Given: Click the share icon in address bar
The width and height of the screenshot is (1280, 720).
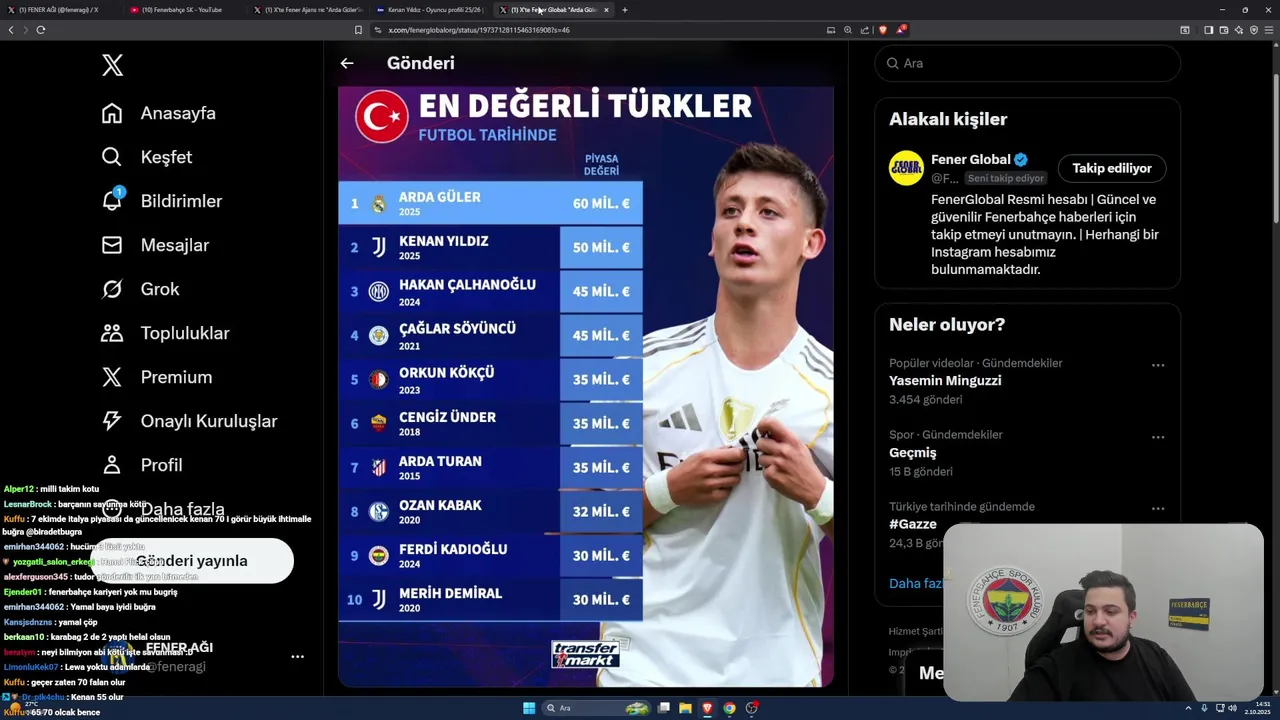Looking at the screenshot, I should (x=864, y=30).
